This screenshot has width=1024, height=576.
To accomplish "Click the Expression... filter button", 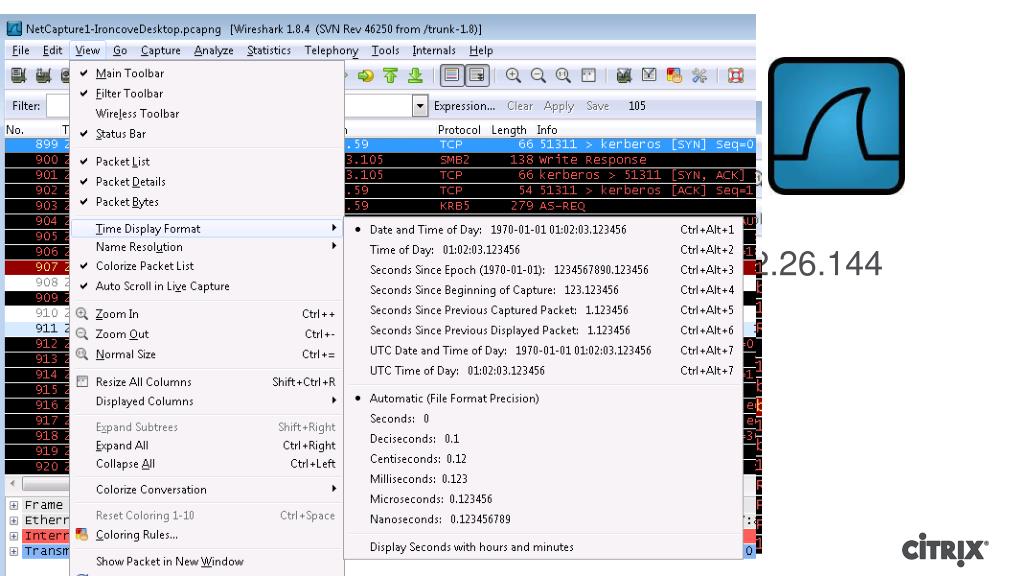I will pos(464,106).
